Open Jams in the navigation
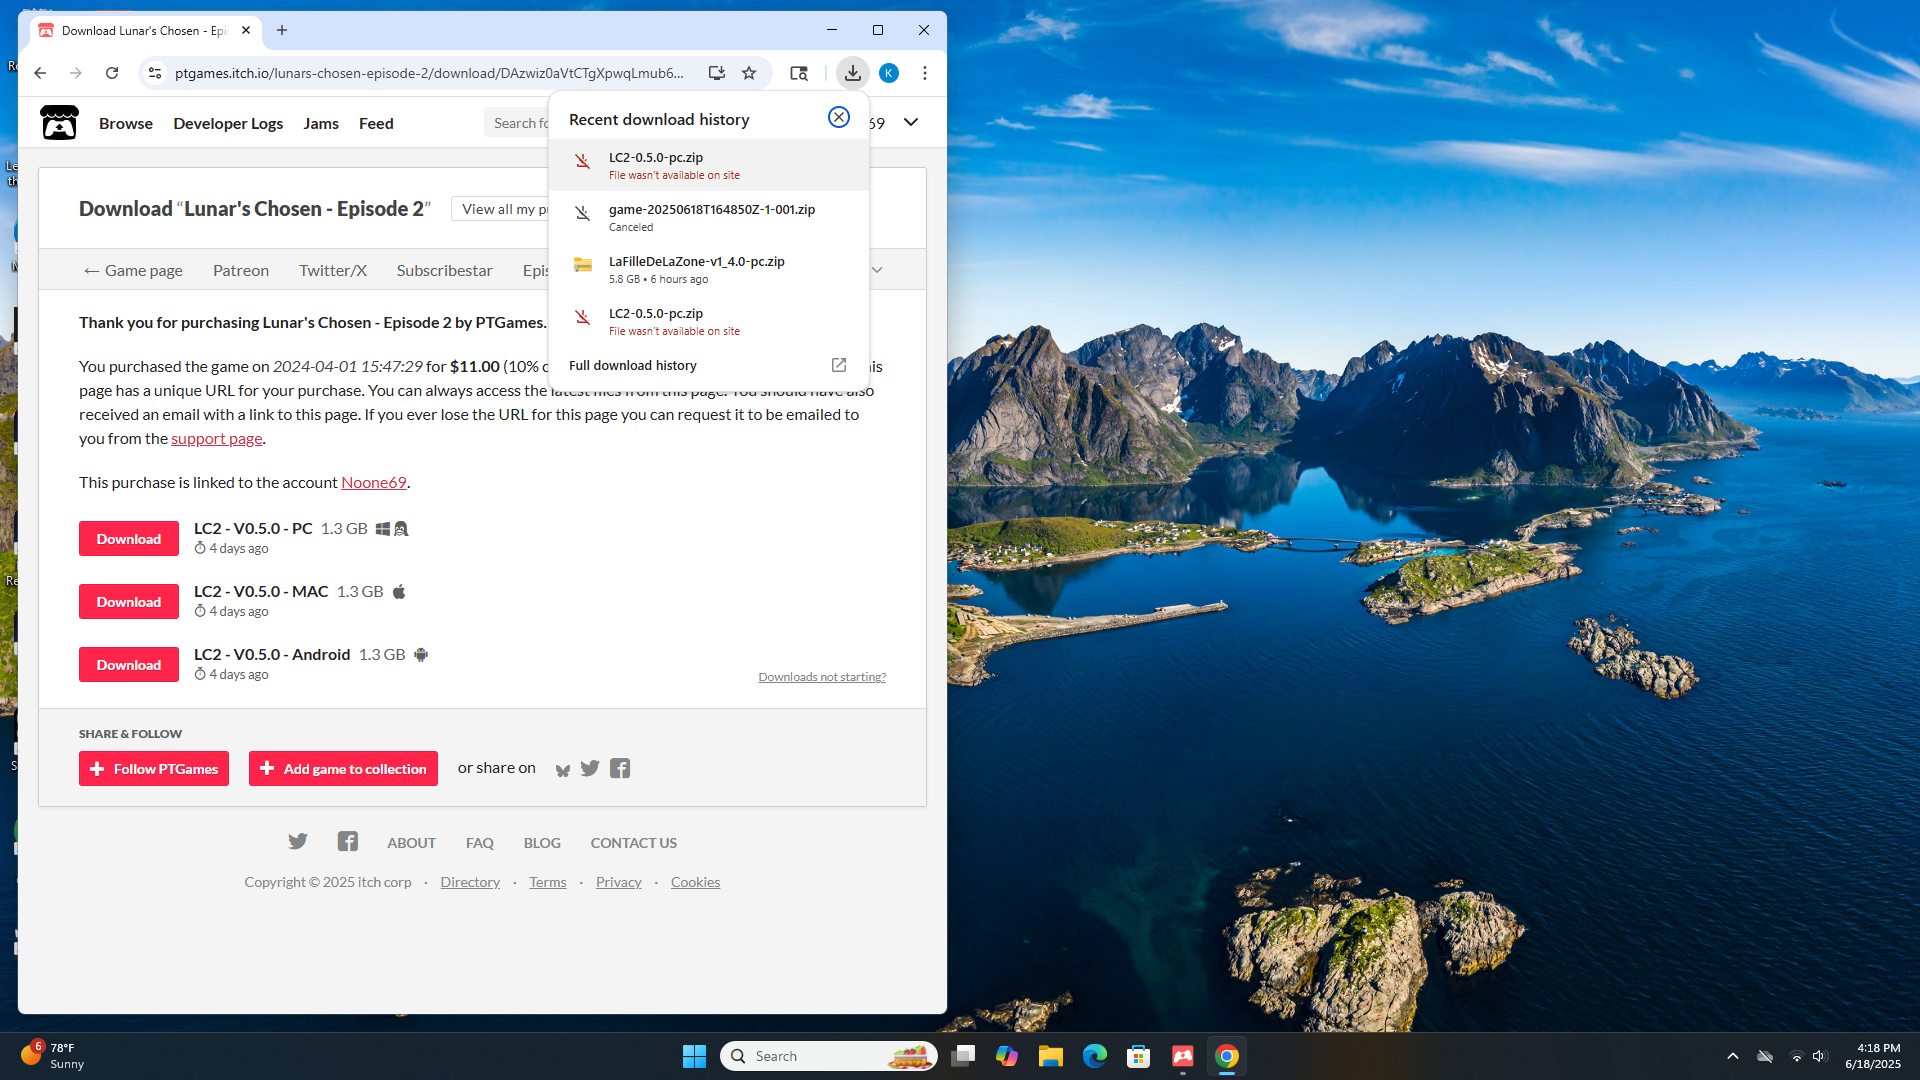The width and height of the screenshot is (1920, 1080). coord(321,123)
